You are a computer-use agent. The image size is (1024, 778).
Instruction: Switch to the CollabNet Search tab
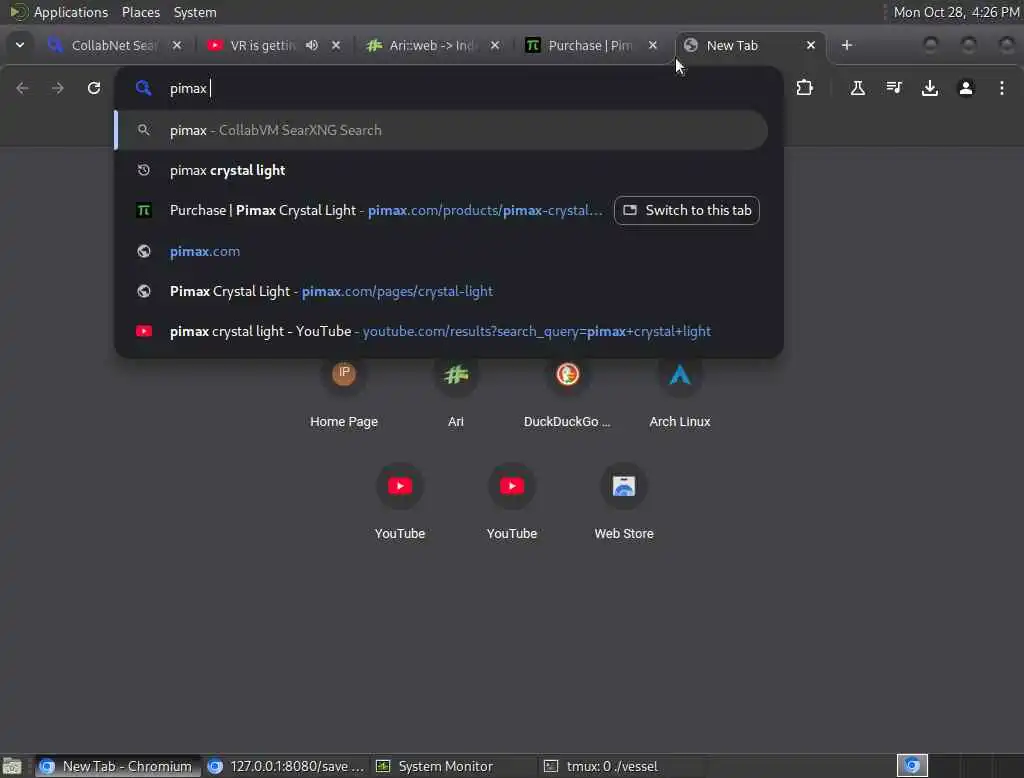[113, 45]
